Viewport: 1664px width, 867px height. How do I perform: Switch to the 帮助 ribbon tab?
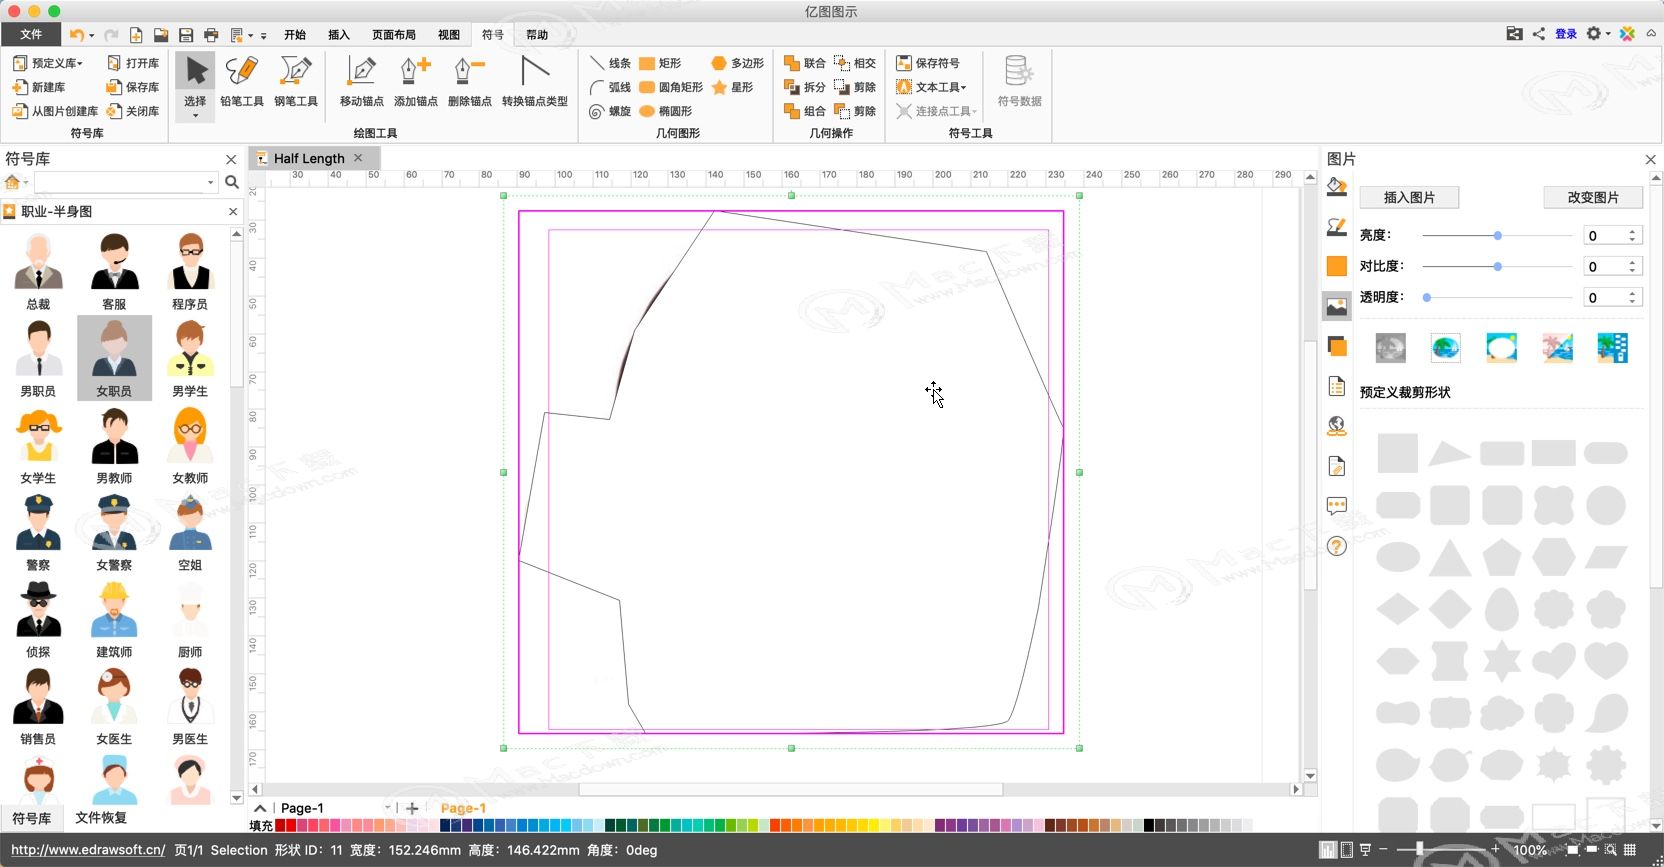tap(537, 34)
